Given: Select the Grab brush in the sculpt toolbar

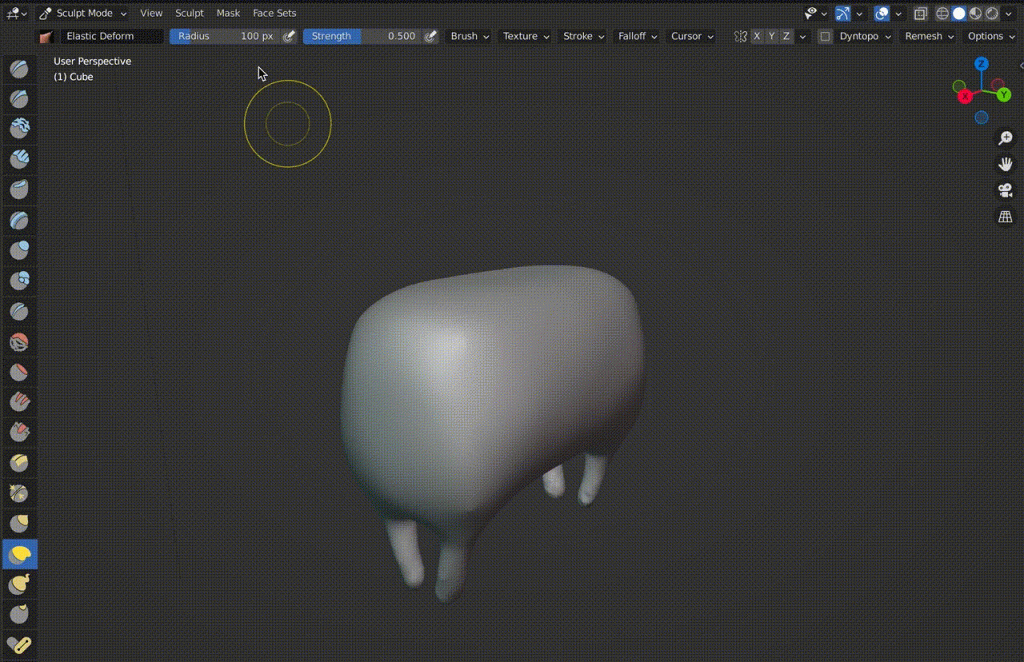Looking at the screenshot, I should (20, 523).
